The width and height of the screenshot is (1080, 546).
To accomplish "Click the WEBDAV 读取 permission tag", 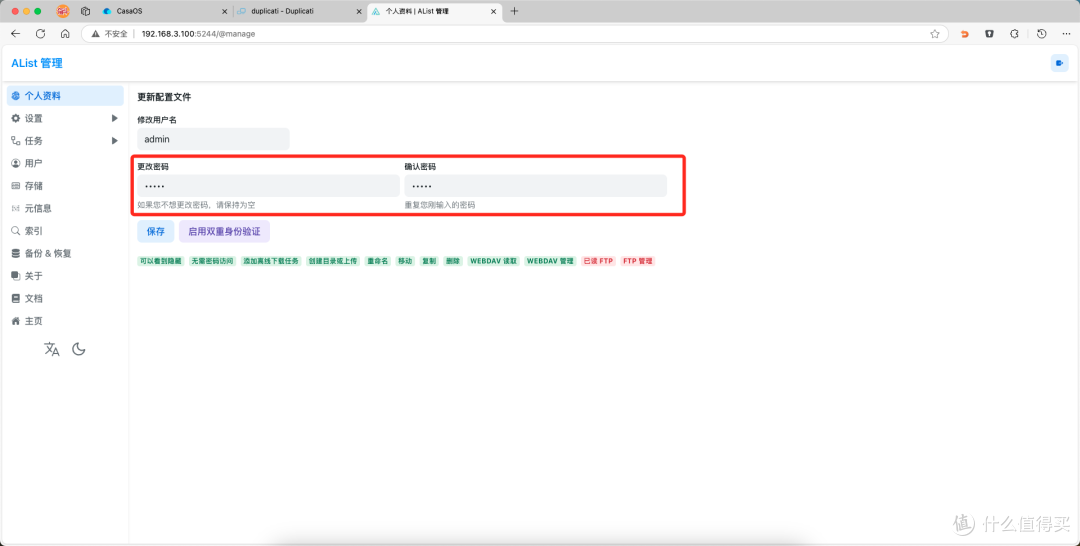I will coord(493,261).
